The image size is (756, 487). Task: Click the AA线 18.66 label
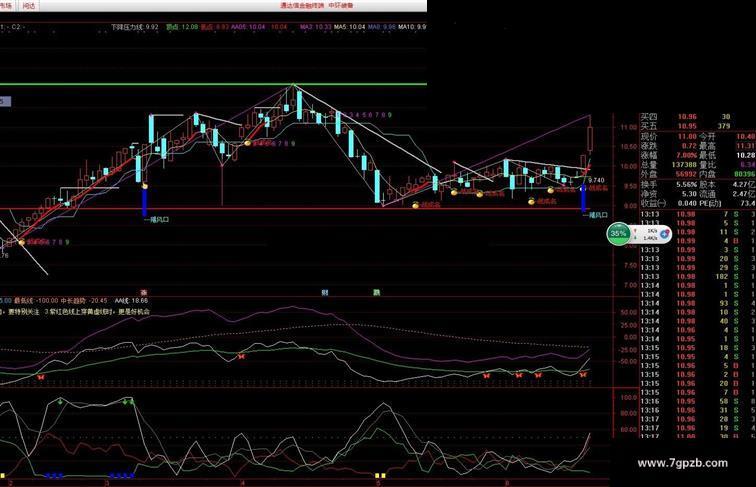click(131, 300)
